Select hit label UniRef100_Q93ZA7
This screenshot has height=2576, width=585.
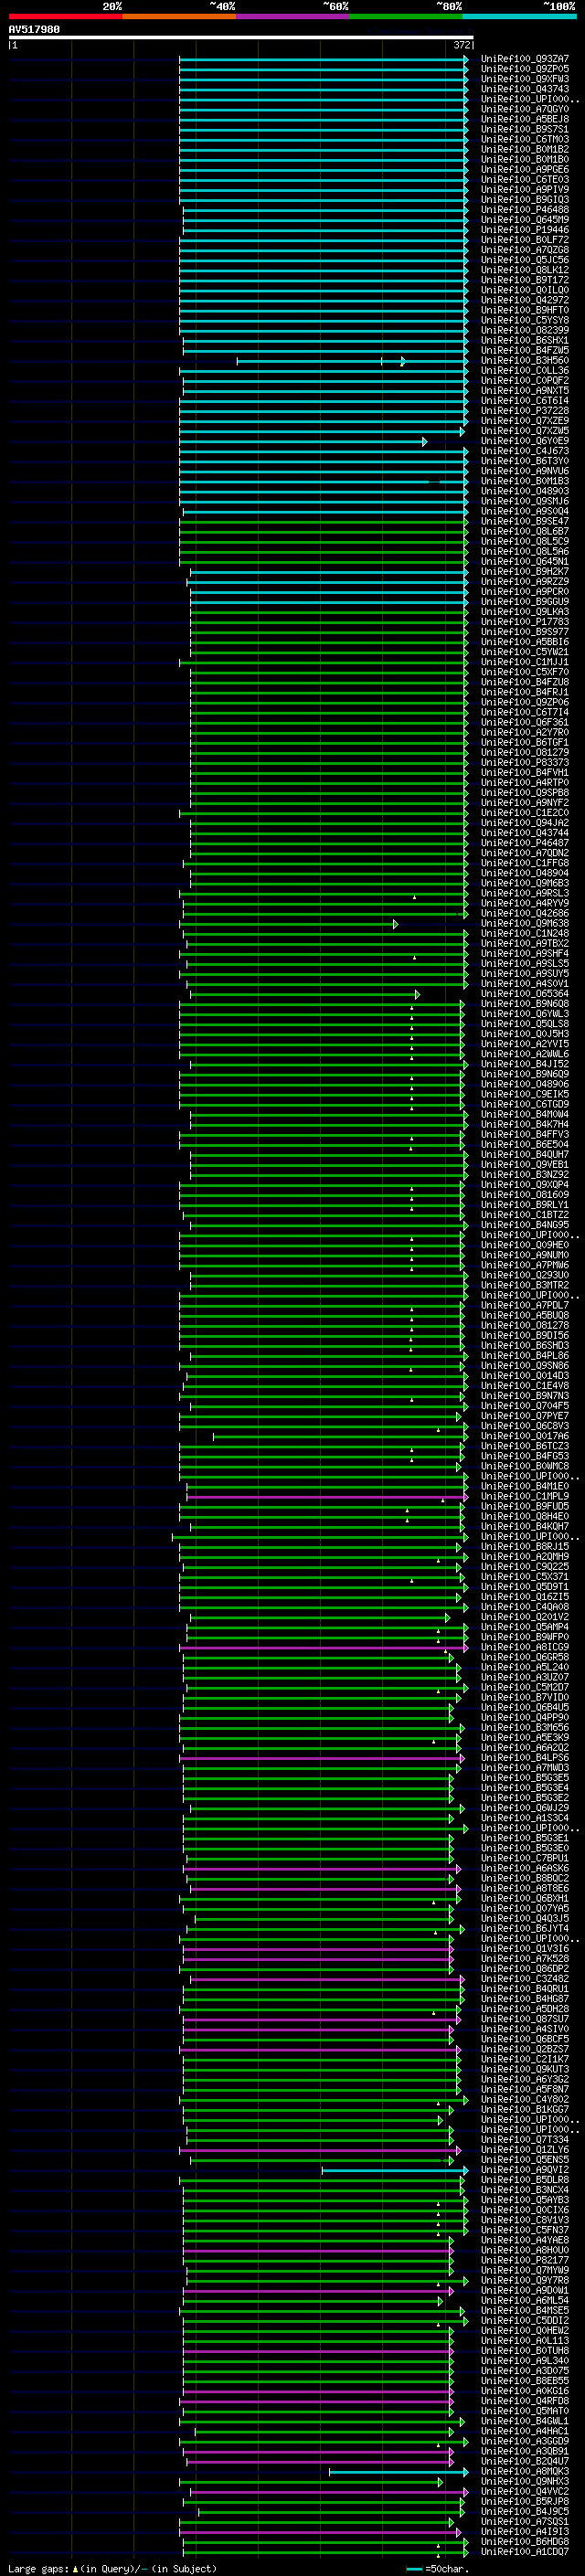pyautogui.click(x=525, y=59)
